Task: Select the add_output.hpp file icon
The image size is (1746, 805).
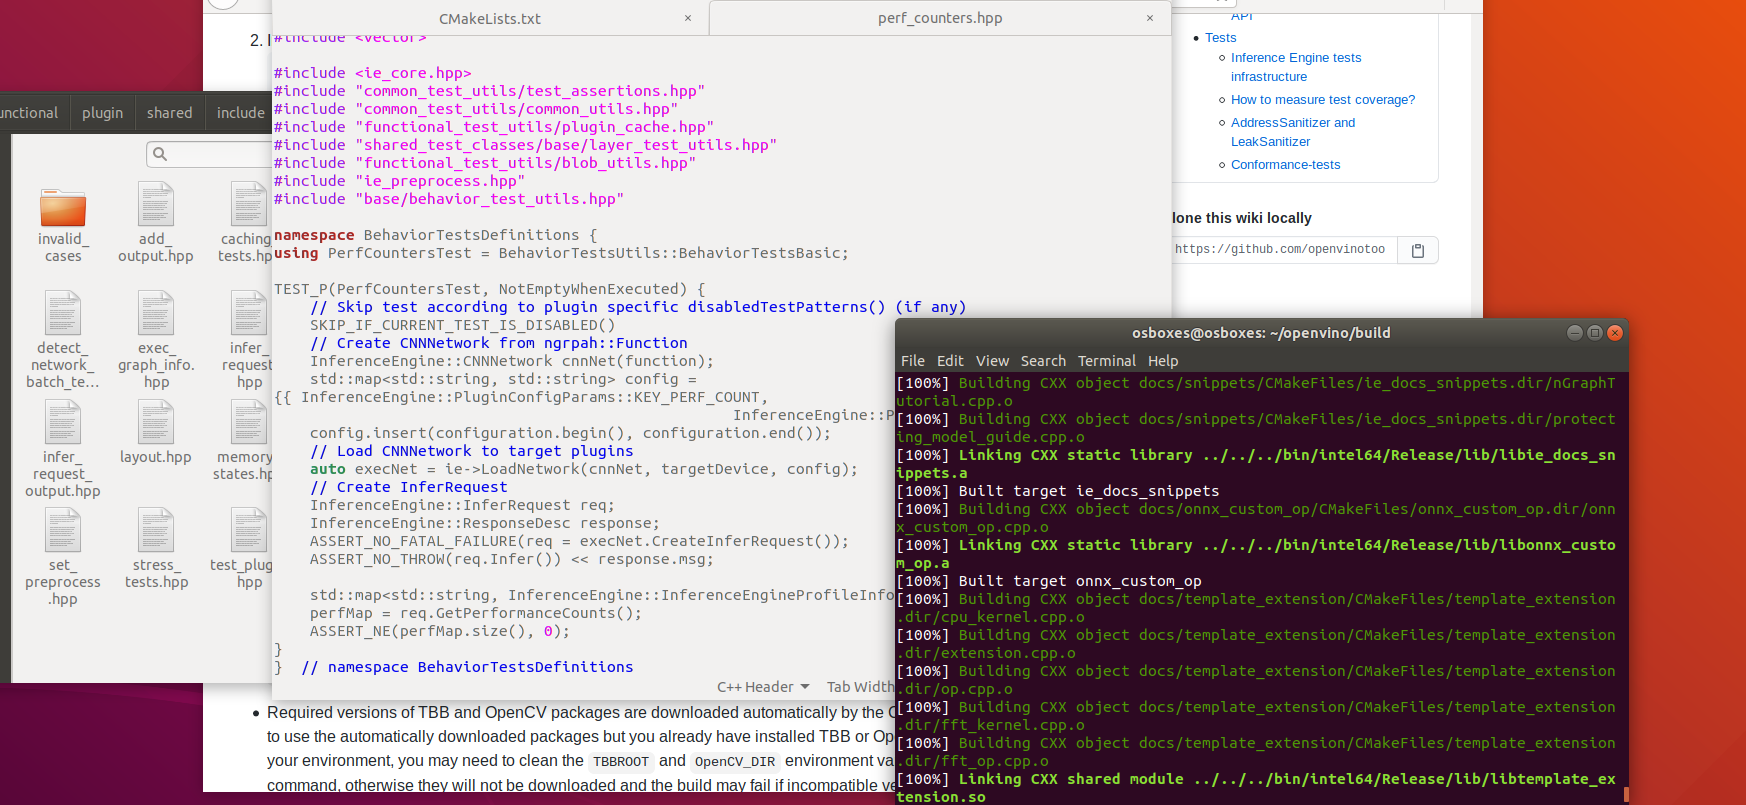Action: (x=156, y=205)
